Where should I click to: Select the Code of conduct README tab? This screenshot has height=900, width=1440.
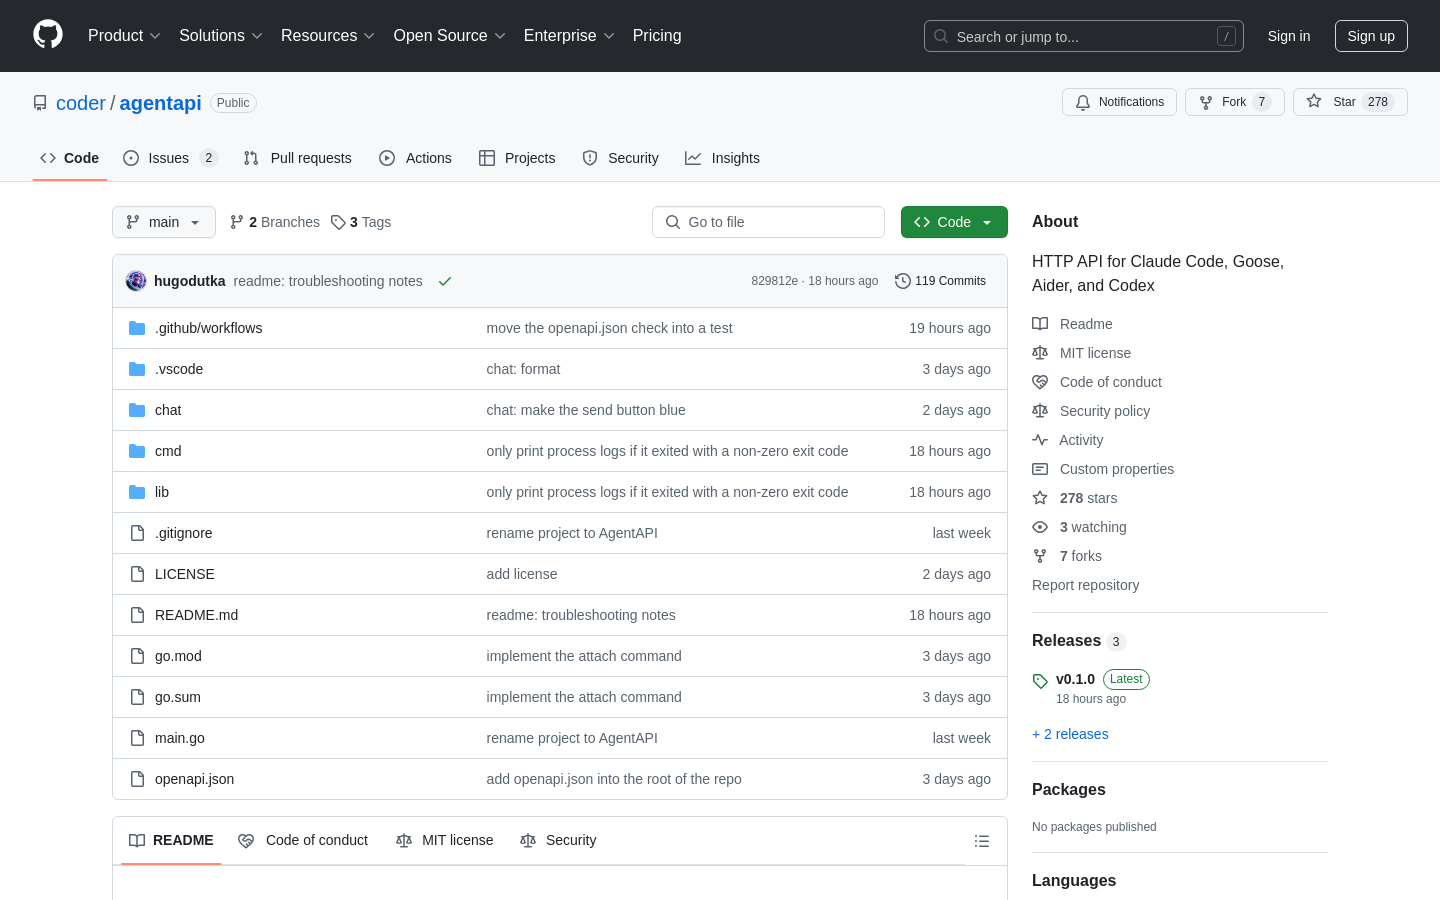303,840
